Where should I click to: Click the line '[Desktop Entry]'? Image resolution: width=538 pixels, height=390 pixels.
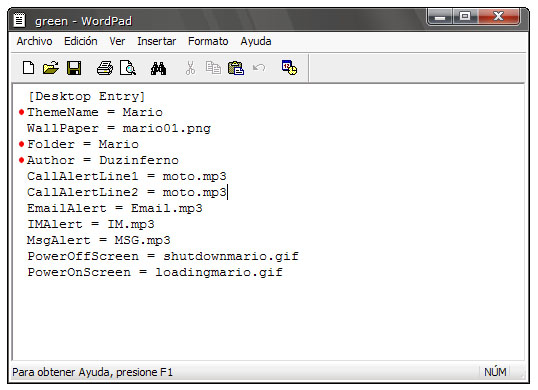[86, 96]
